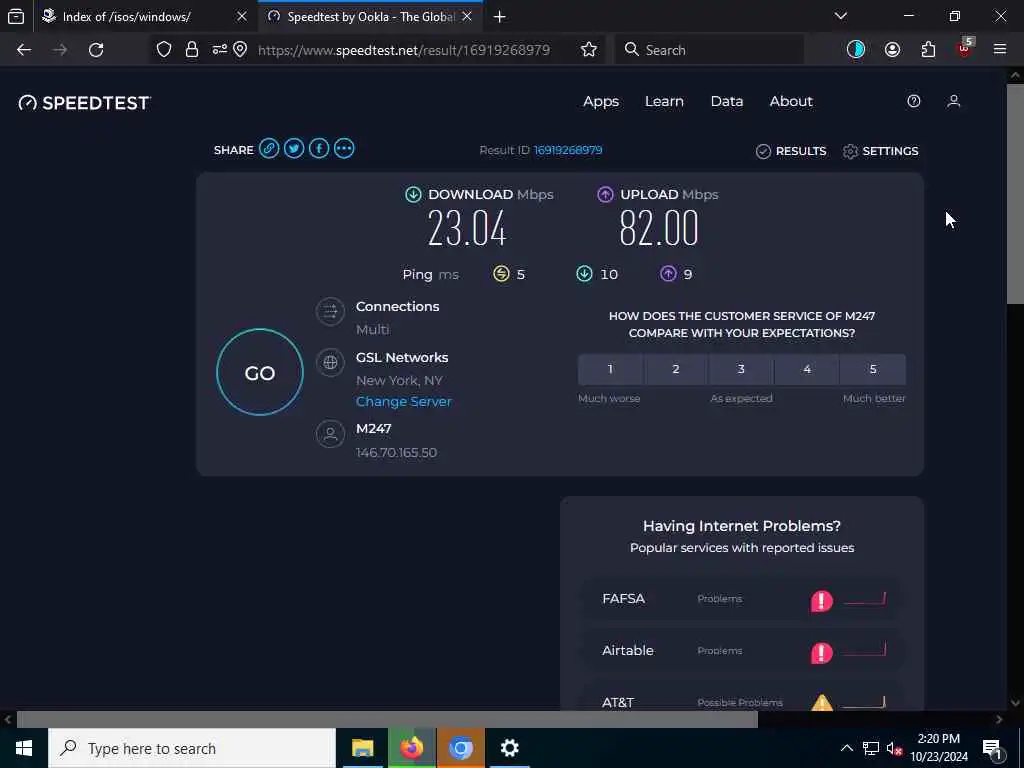Rate M247 customer service 3
1024x768 pixels.
tap(741, 369)
